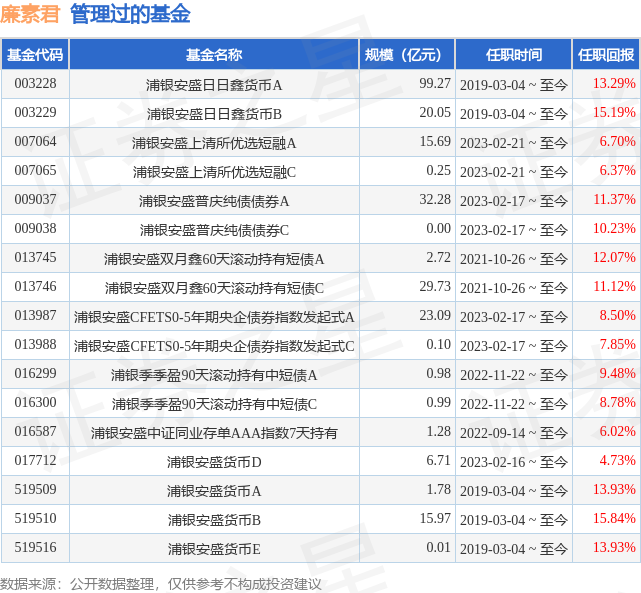
Task: Click fund code 519516
Action: point(35,548)
